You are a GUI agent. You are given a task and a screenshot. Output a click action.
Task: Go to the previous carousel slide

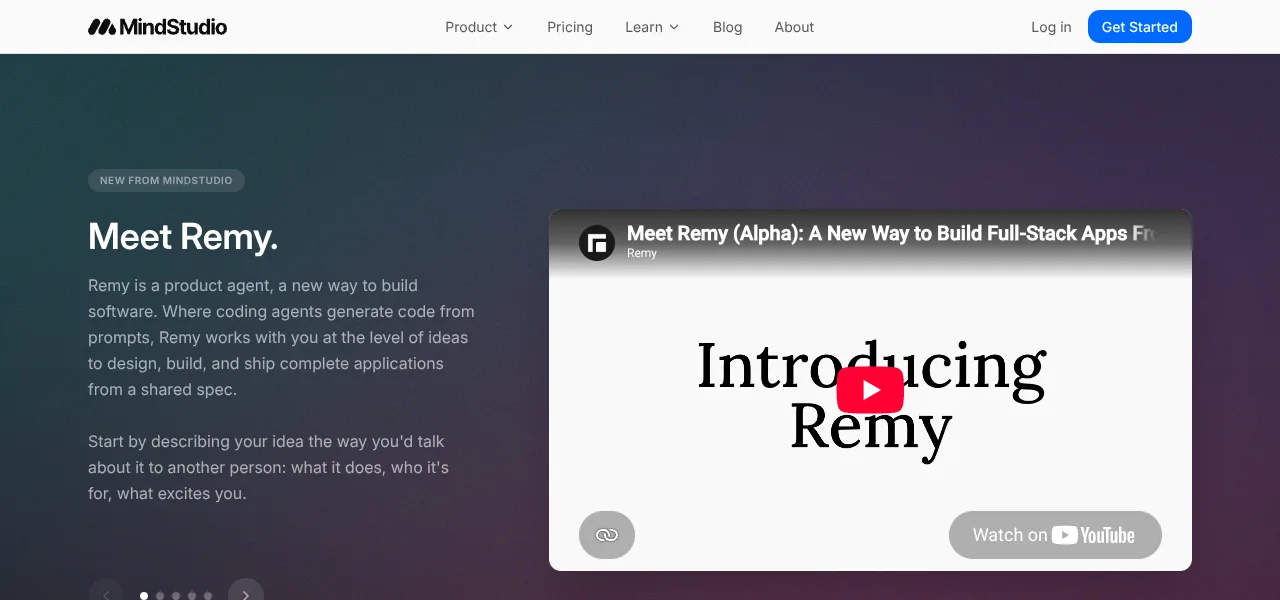[x=106, y=590]
